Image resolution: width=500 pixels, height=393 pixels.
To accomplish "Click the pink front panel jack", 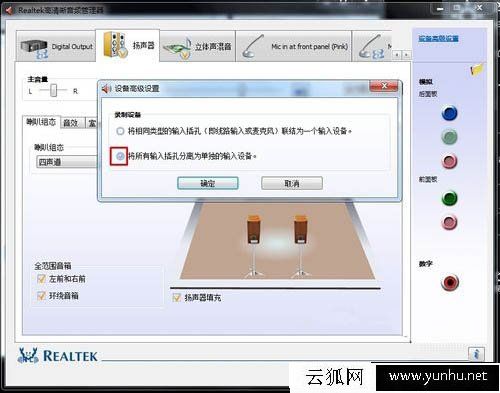I will click(x=449, y=222).
